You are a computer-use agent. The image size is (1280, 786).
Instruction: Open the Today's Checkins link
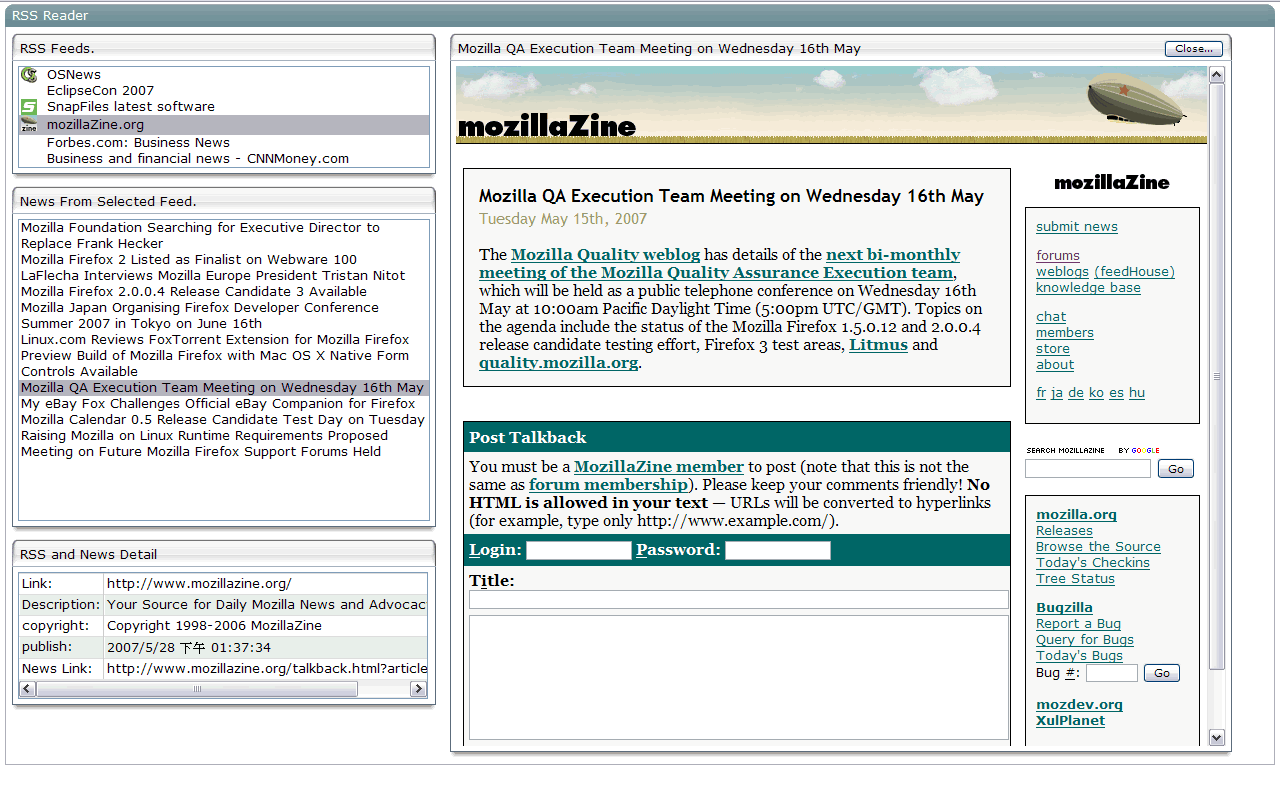tap(1093, 563)
